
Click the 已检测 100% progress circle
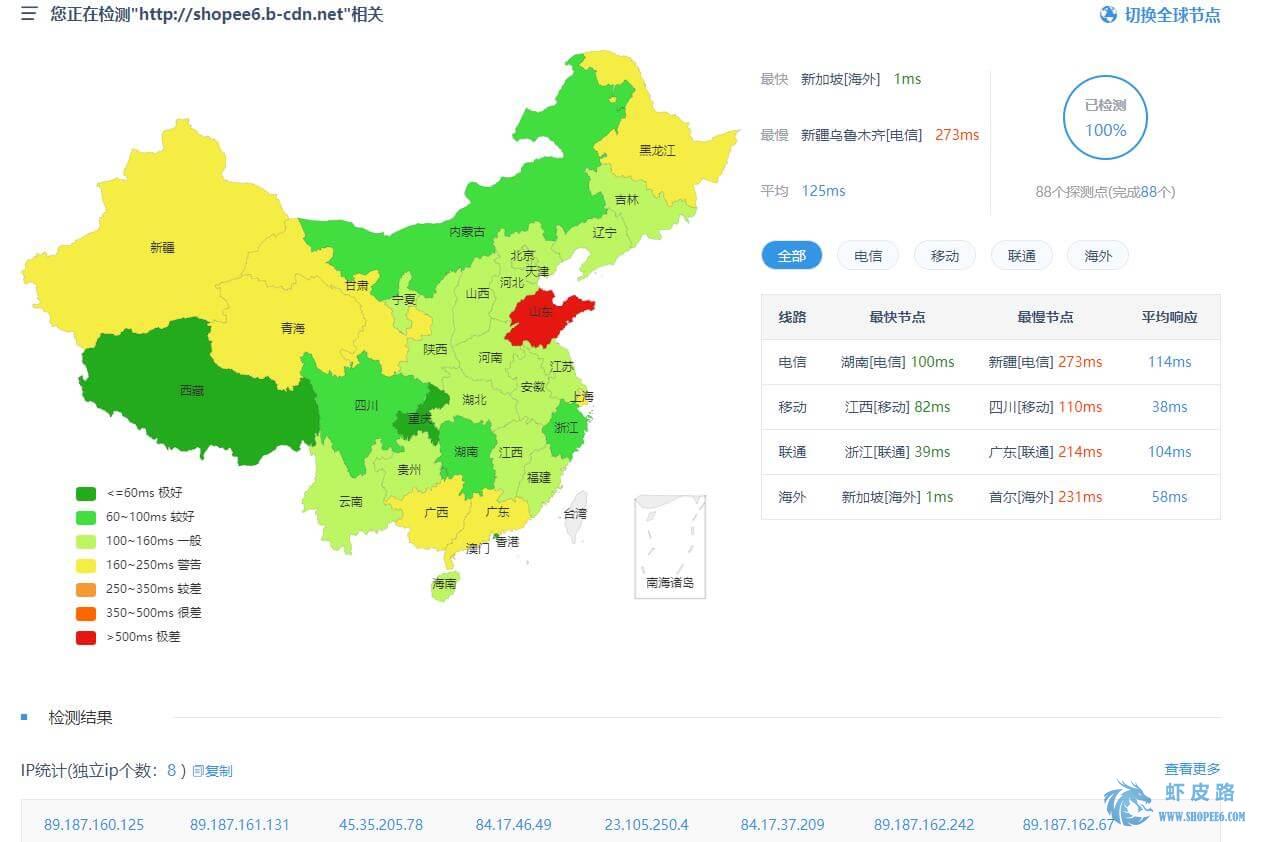coord(1105,119)
